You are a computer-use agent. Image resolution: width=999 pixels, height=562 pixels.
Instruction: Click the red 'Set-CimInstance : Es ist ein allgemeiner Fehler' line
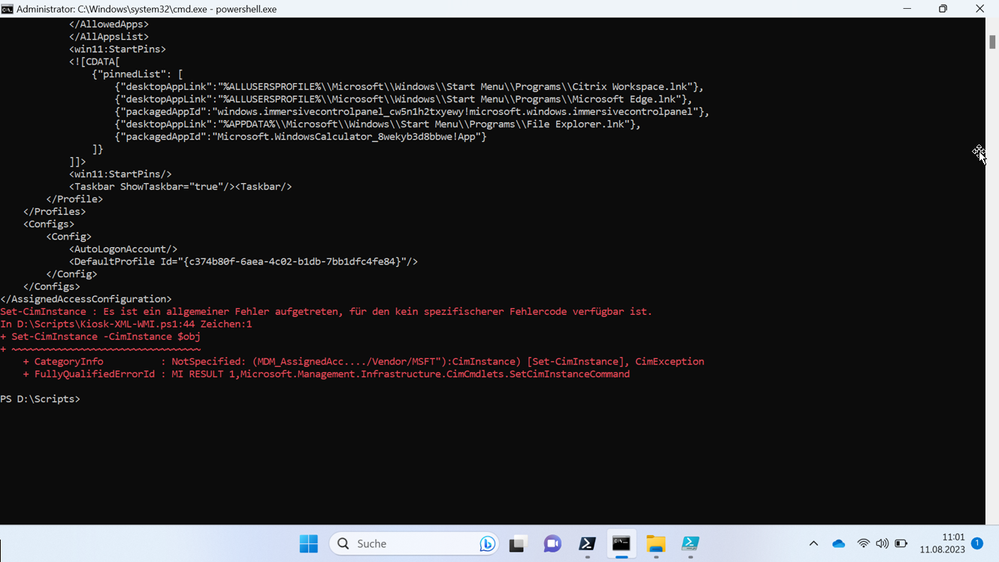coord(326,312)
